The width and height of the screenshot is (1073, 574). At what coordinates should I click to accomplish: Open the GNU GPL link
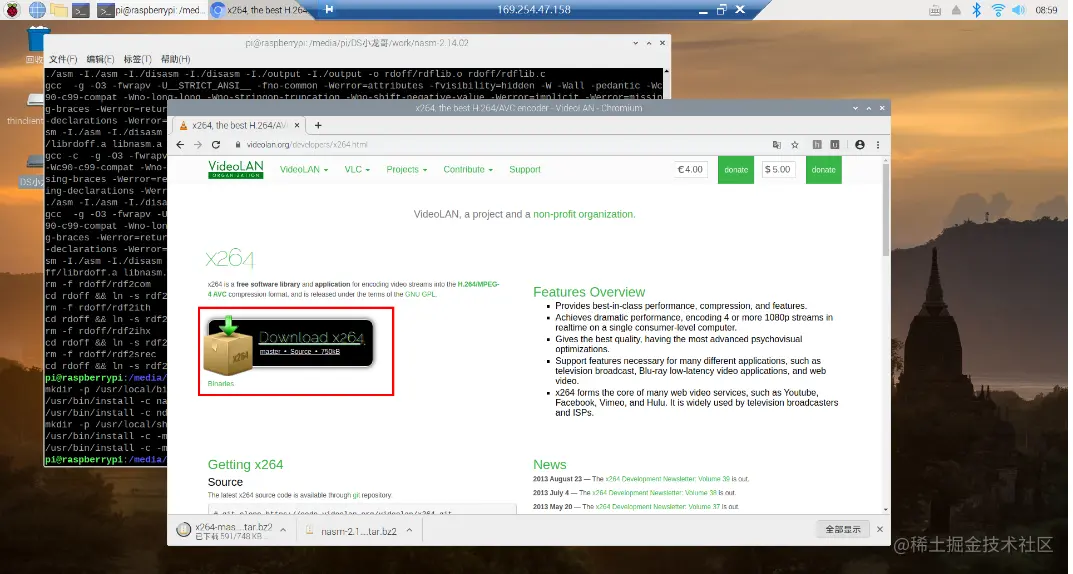click(x=420, y=294)
